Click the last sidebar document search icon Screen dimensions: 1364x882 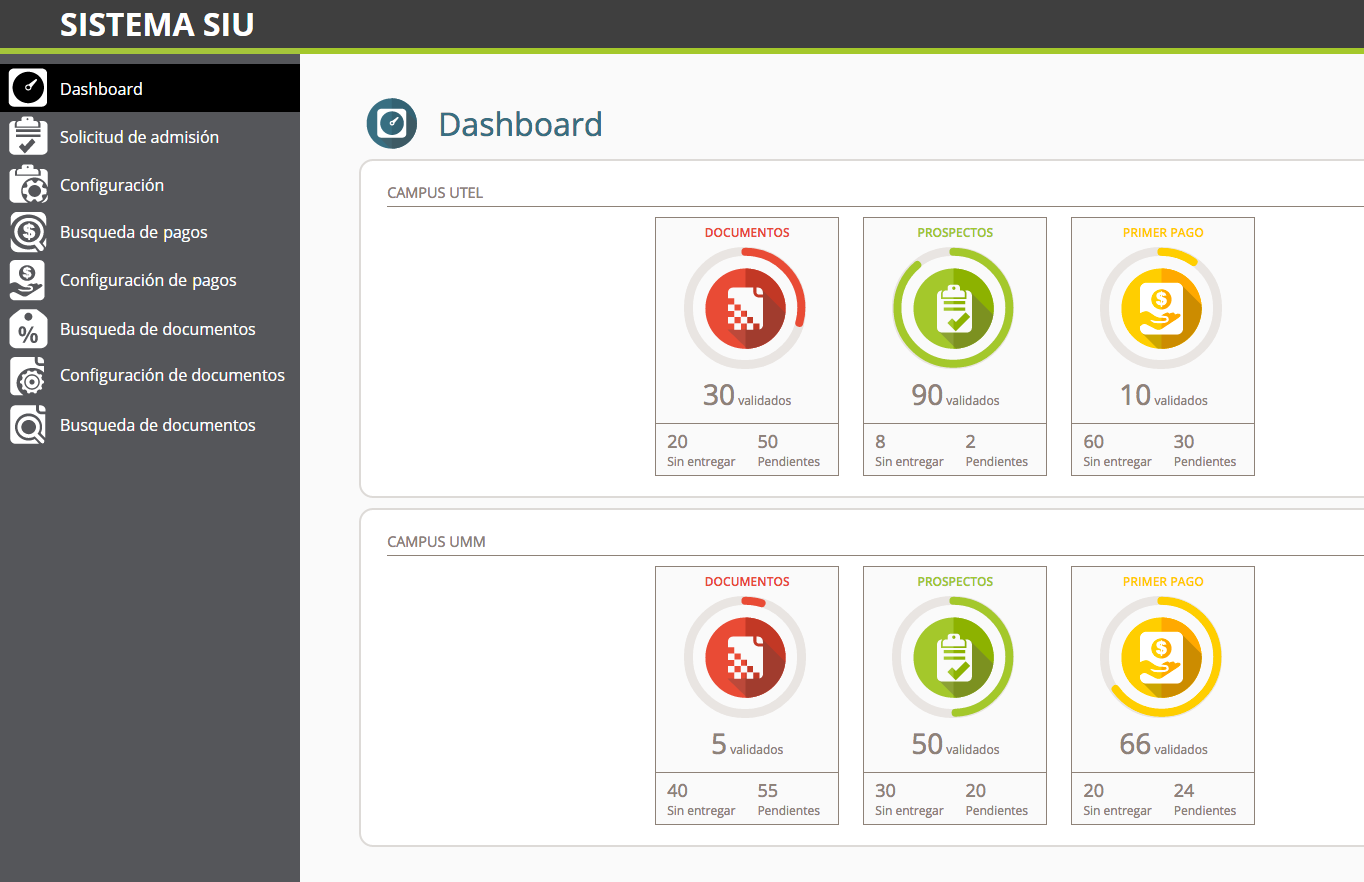point(28,424)
